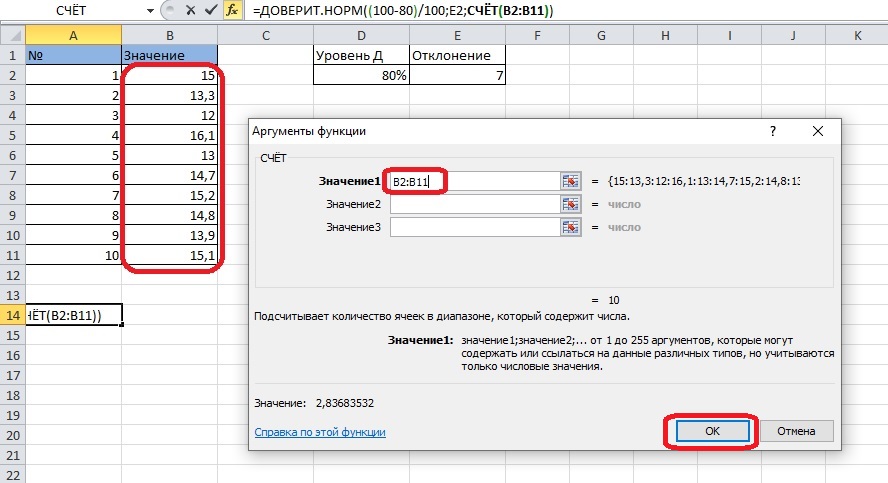Close the Аргументы функции dialog
Viewport: 888px width, 483px height.
[x=817, y=131]
